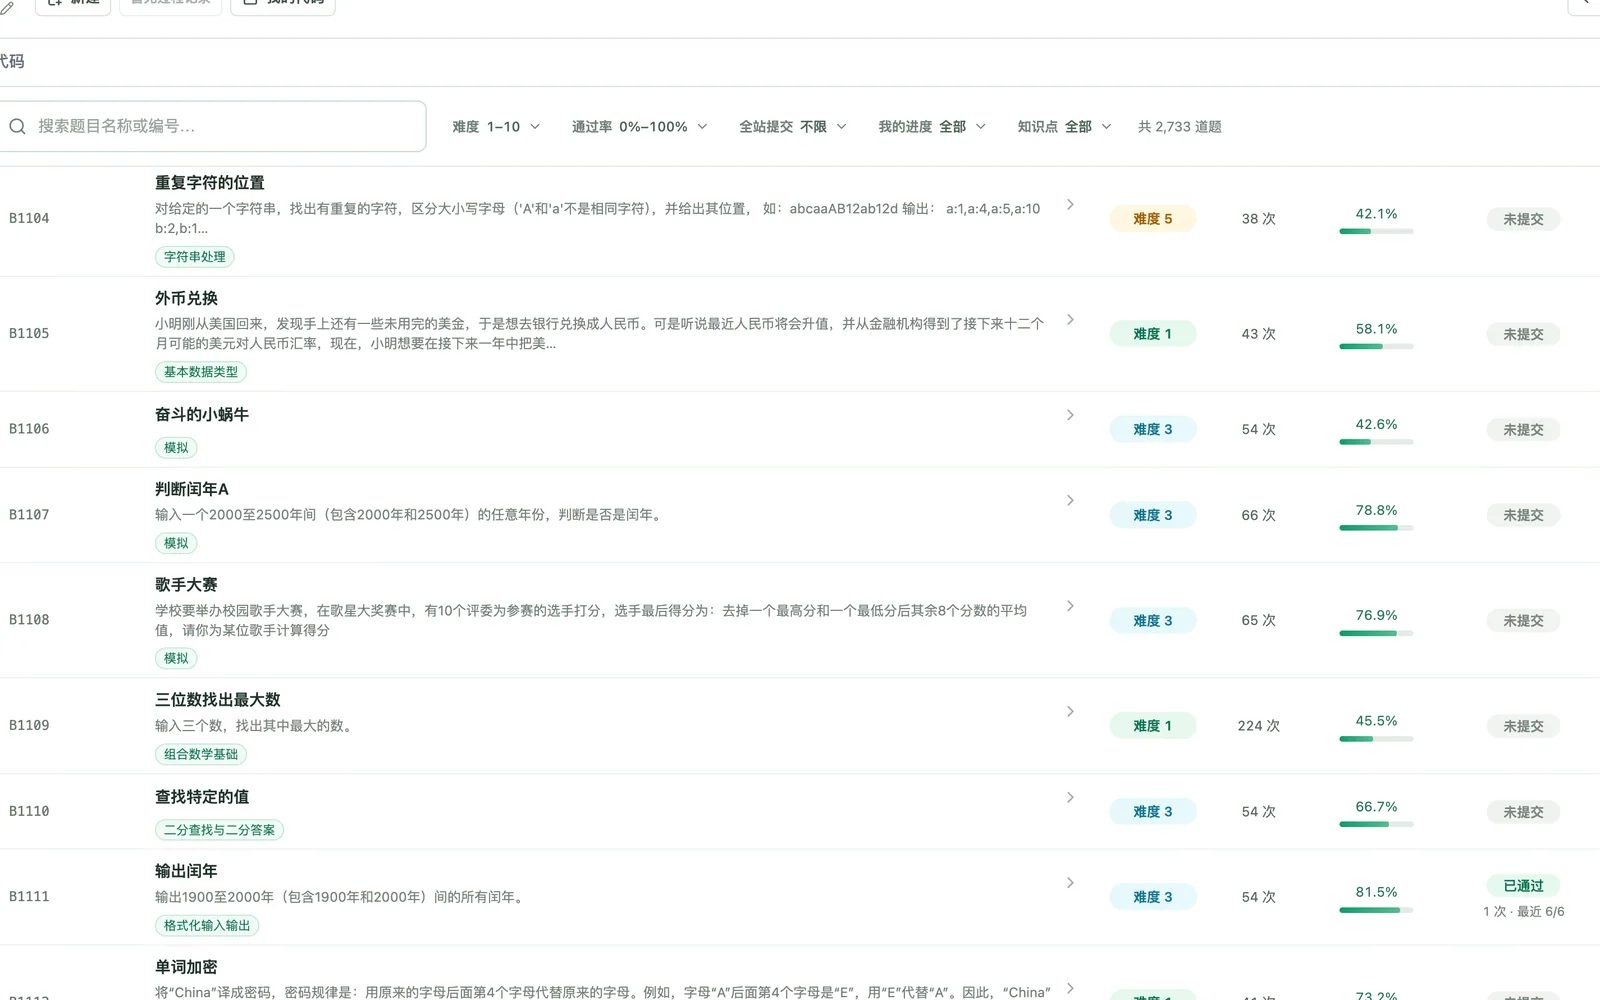Expand the 查找特定的值 row chevron

coord(1070,798)
